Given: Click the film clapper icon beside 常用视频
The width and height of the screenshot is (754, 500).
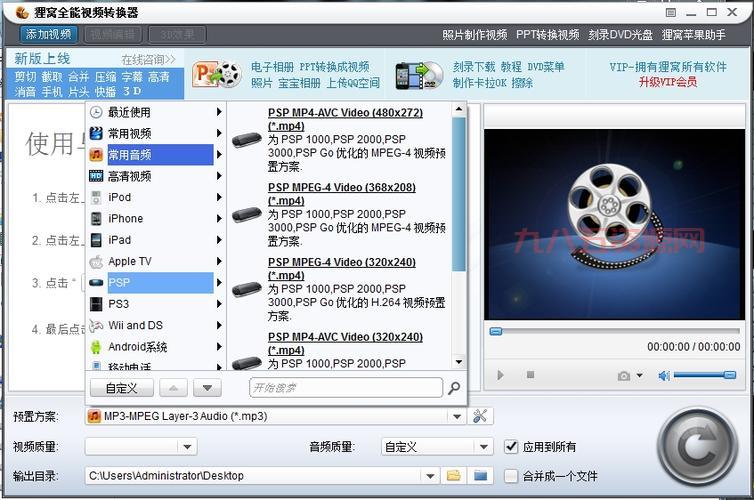Looking at the screenshot, I should 96,133.
